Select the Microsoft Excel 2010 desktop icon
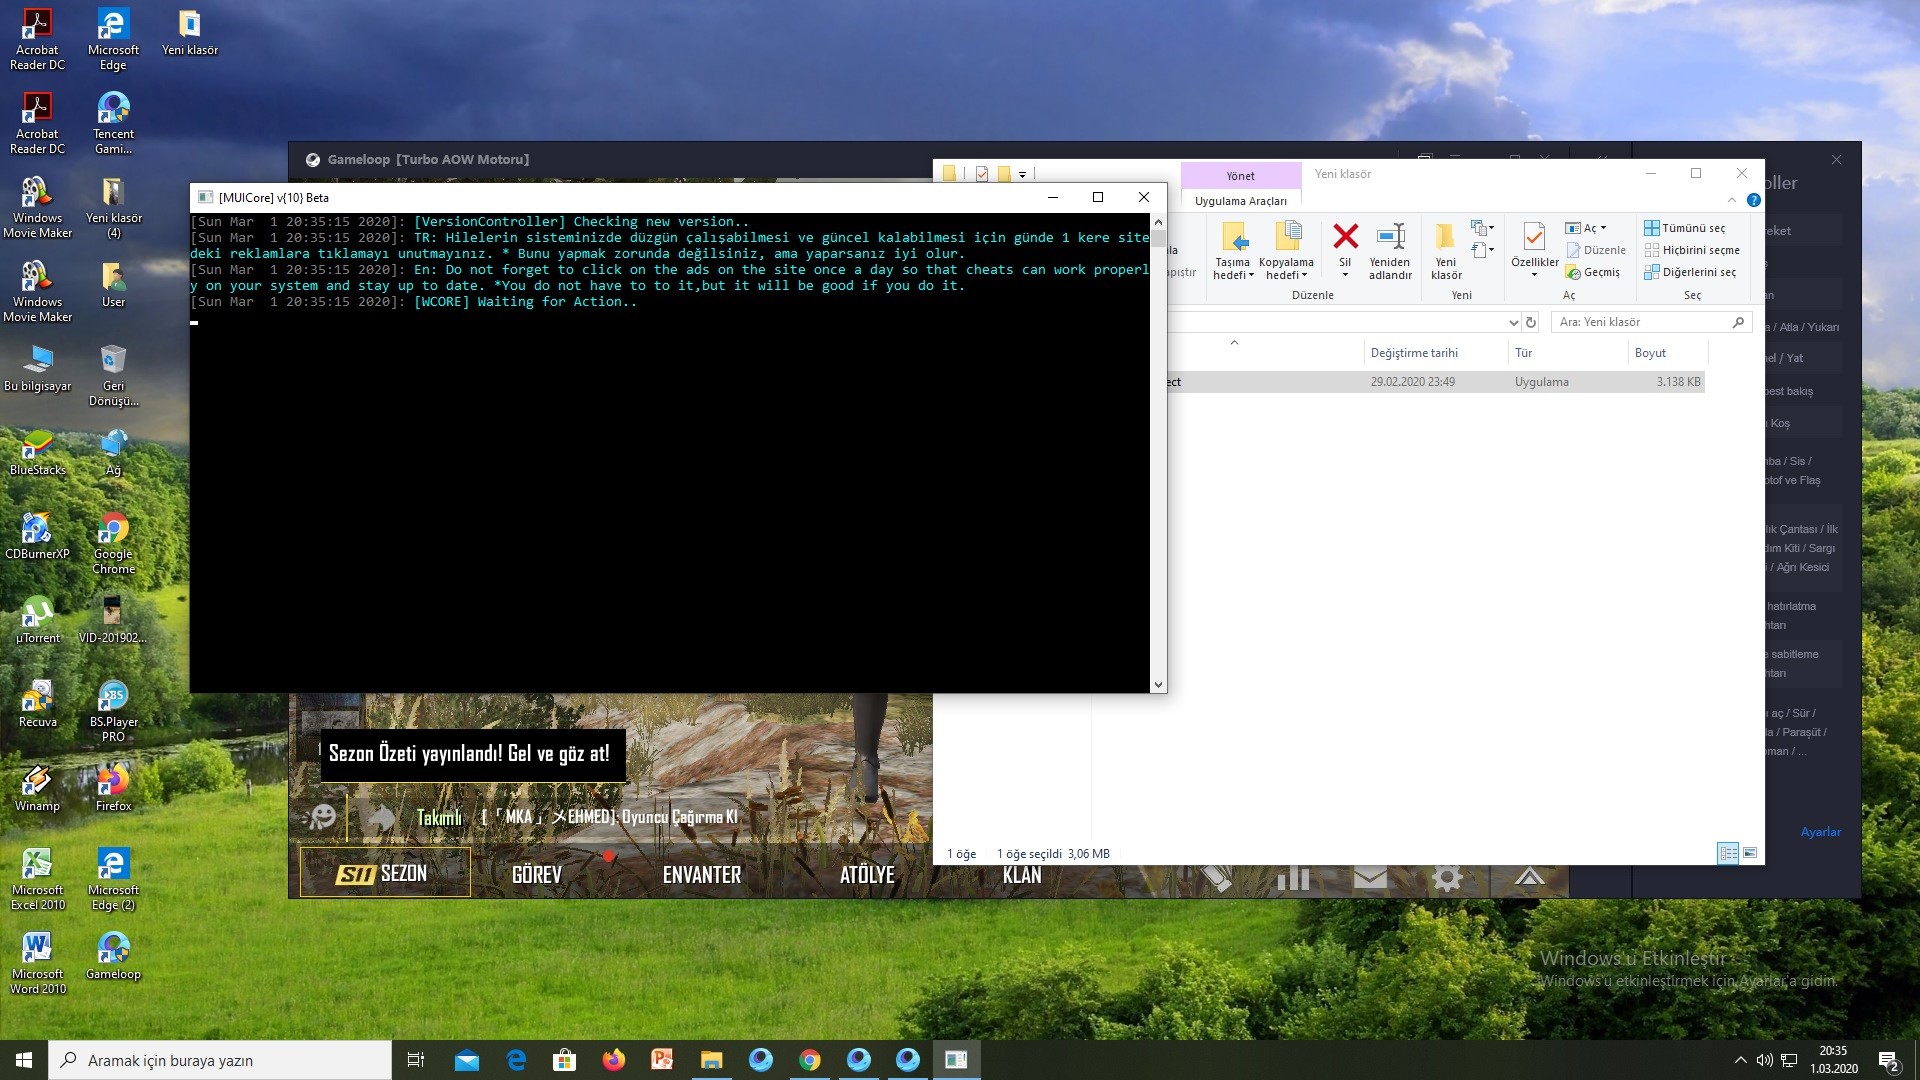The height and width of the screenshot is (1080, 1920). pos(38,879)
